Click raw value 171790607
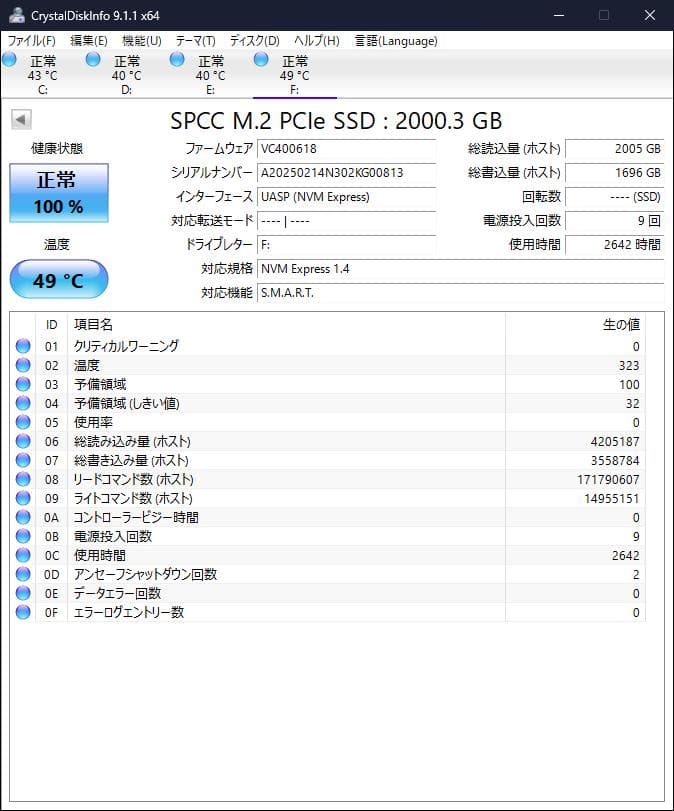 pyautogui.click(x=608, y=479)
